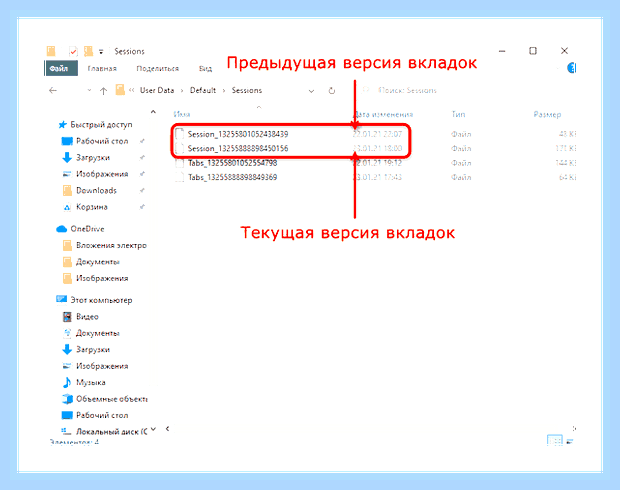Click the Sessions breadcrumb

click(247, 90)
